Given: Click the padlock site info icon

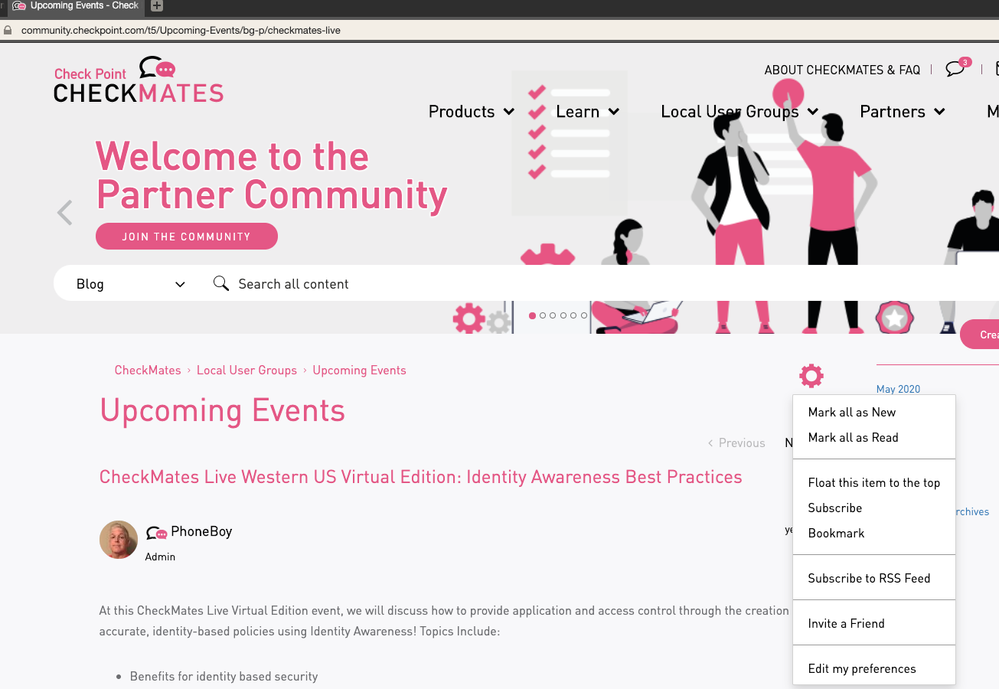Looking at the screenshot, I should click(x=8, y=30).
